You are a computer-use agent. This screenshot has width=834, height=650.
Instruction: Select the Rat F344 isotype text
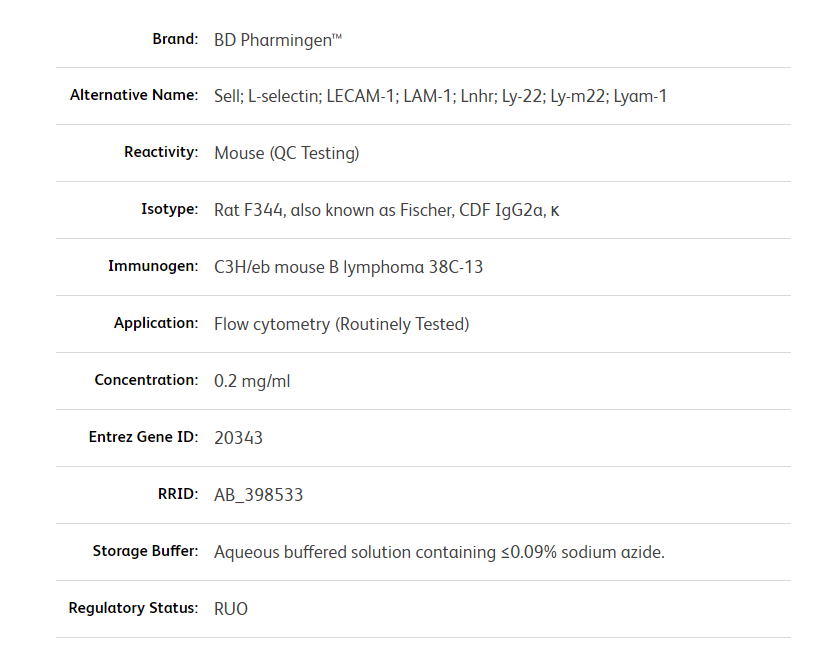pos(386,210)
